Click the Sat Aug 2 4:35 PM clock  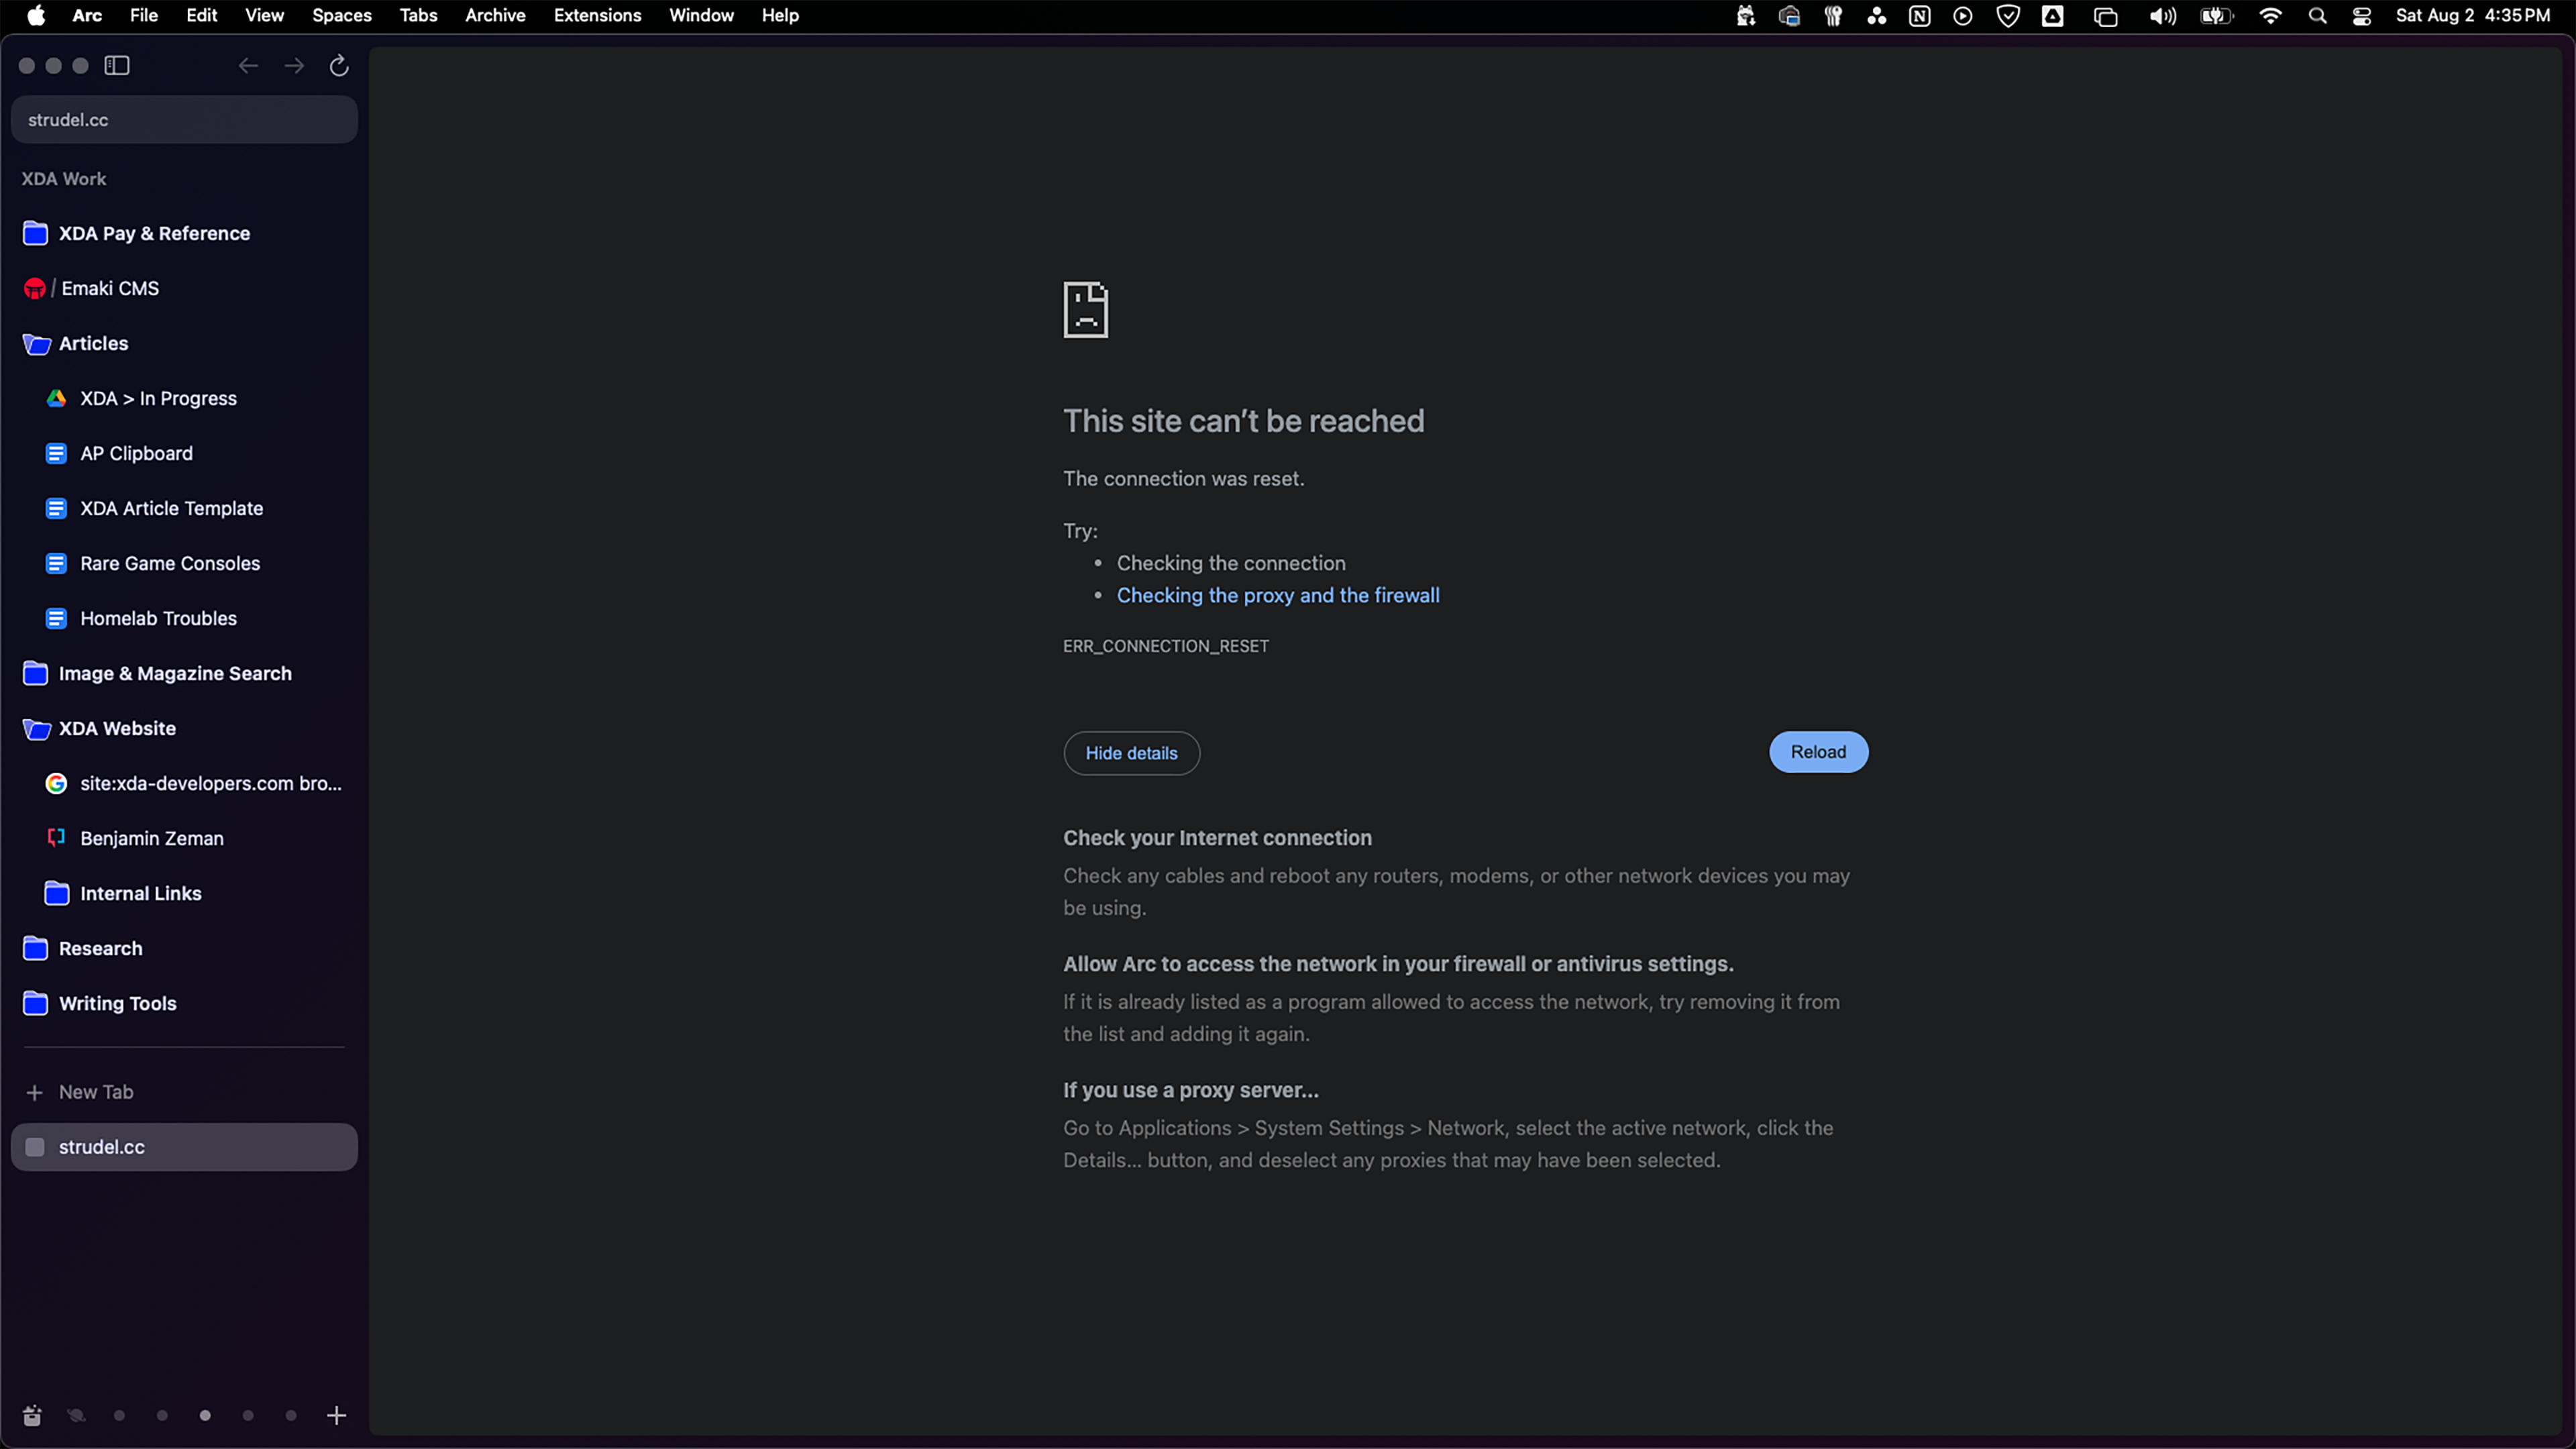(2473, 15)
